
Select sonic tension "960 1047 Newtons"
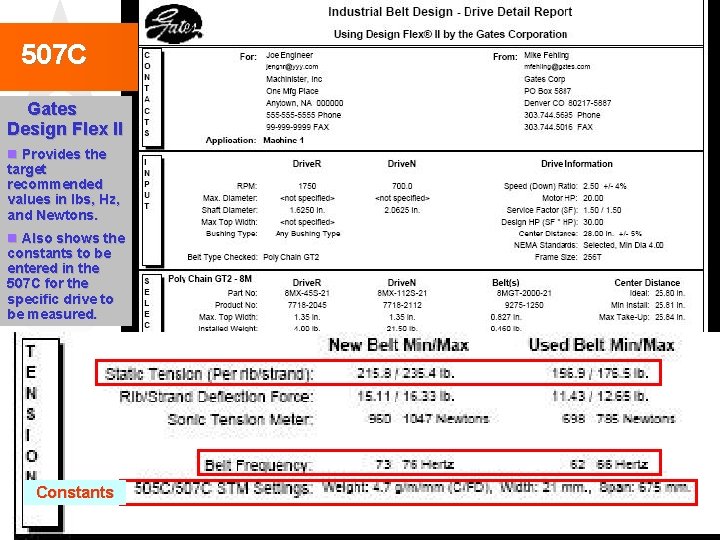click(429, 419)
